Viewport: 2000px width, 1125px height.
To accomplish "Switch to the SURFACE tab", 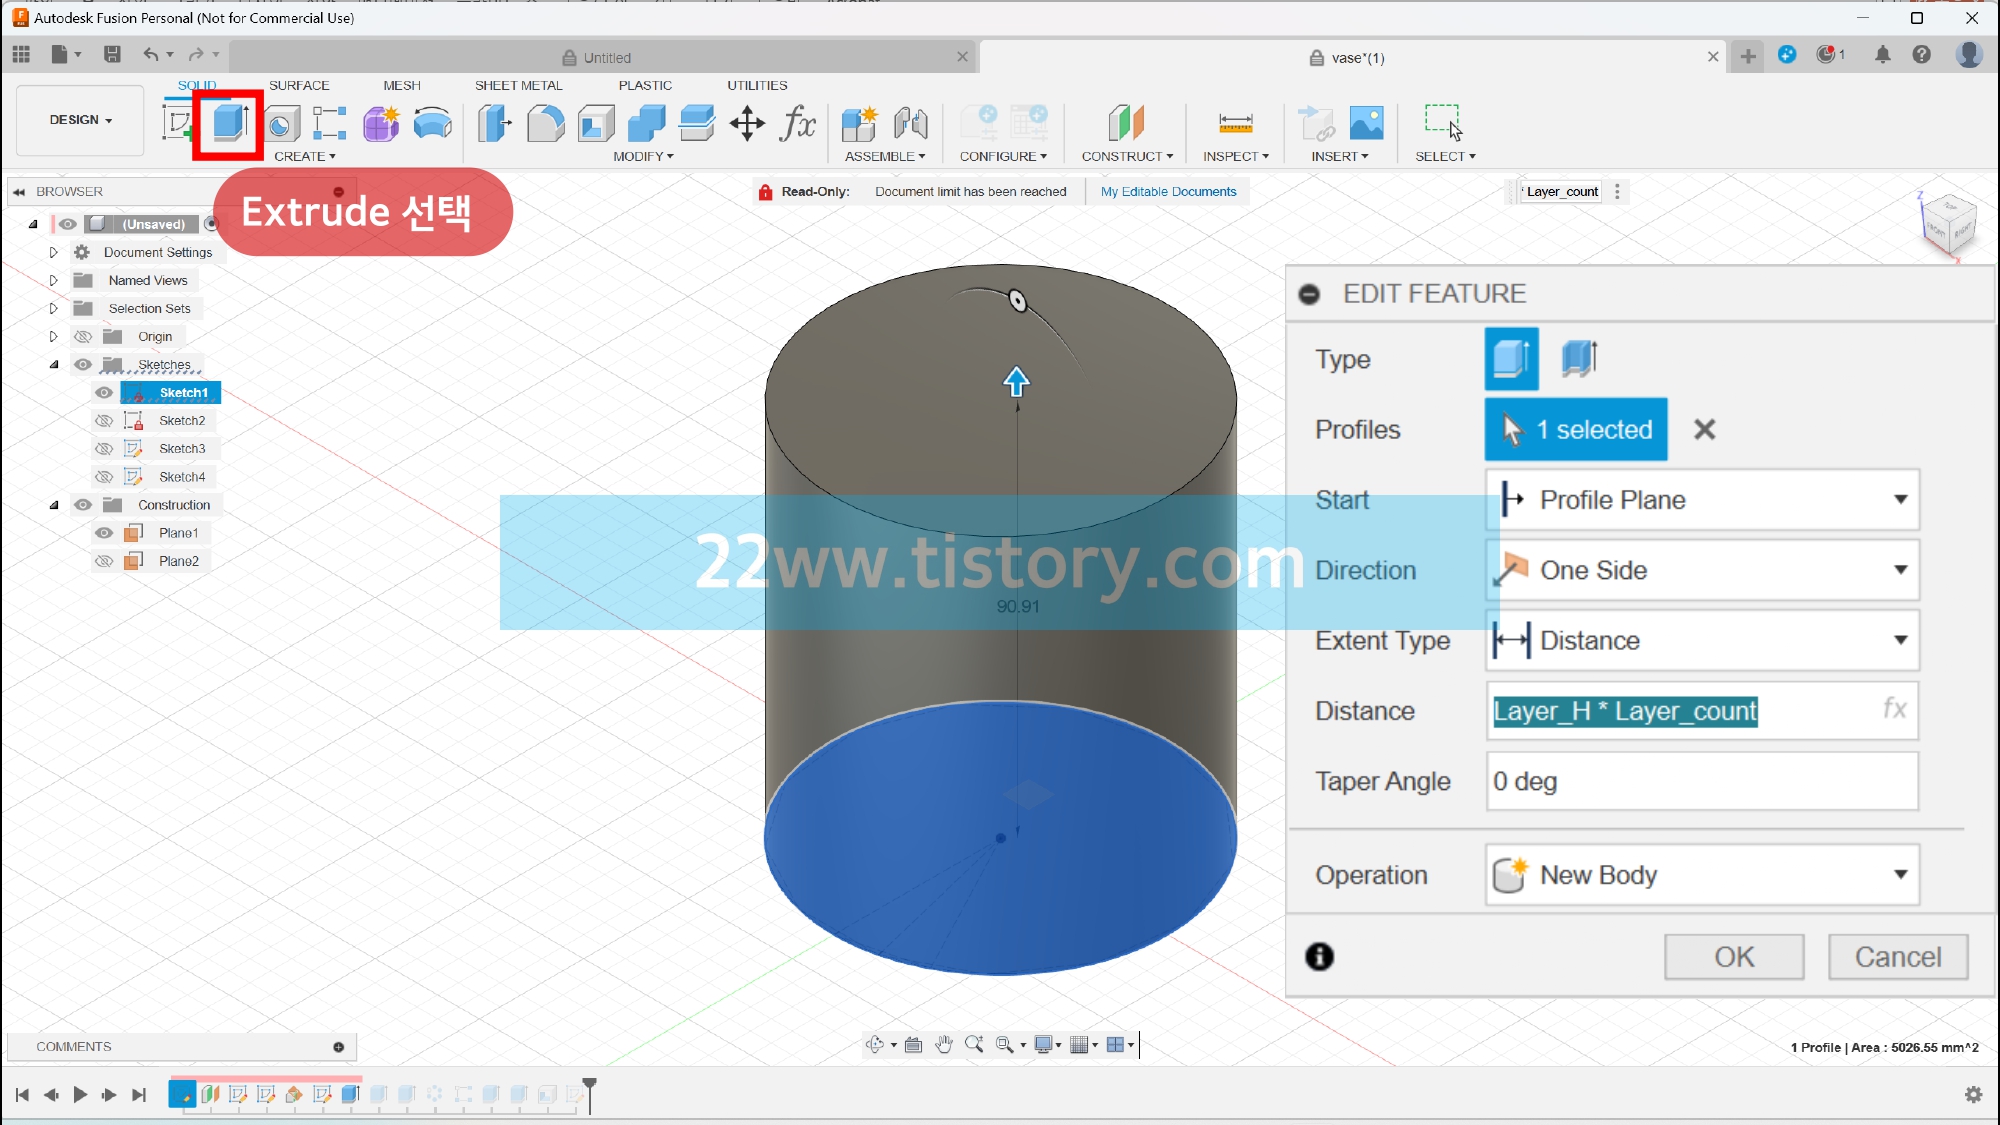I will tap(299, 85).
